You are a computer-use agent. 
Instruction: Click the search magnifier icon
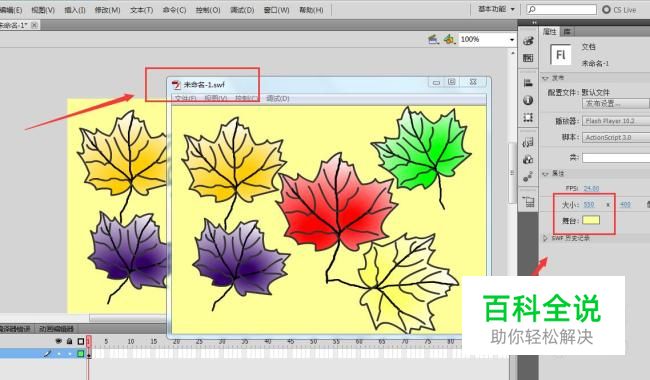532,9
